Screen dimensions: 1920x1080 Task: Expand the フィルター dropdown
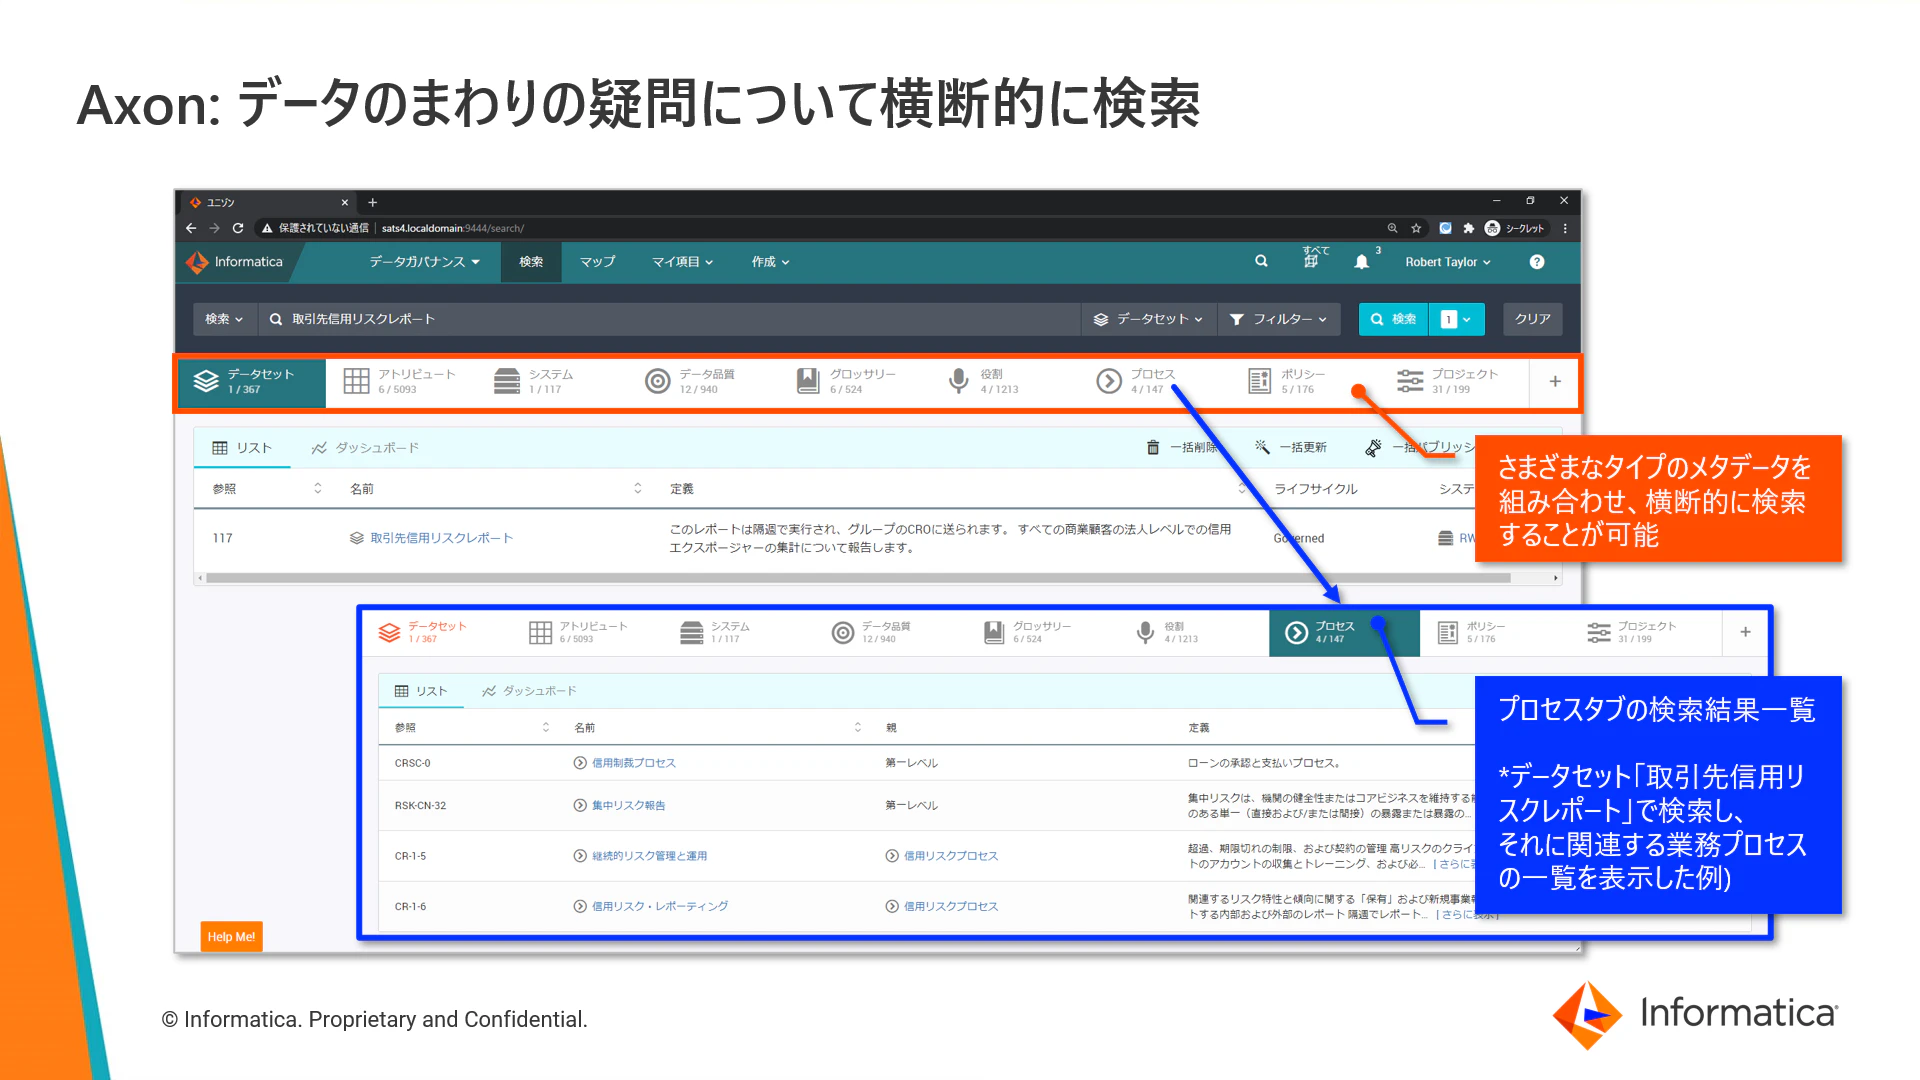tap(1278, 319)
